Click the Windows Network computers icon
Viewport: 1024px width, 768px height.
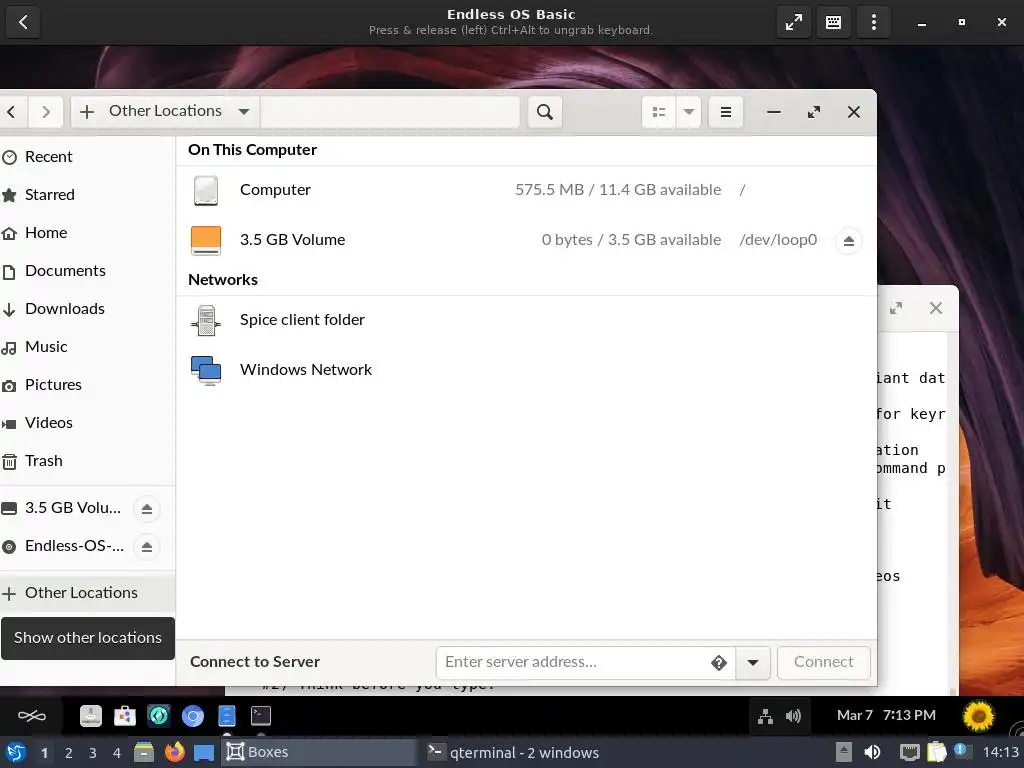click(x=206, y=370)
